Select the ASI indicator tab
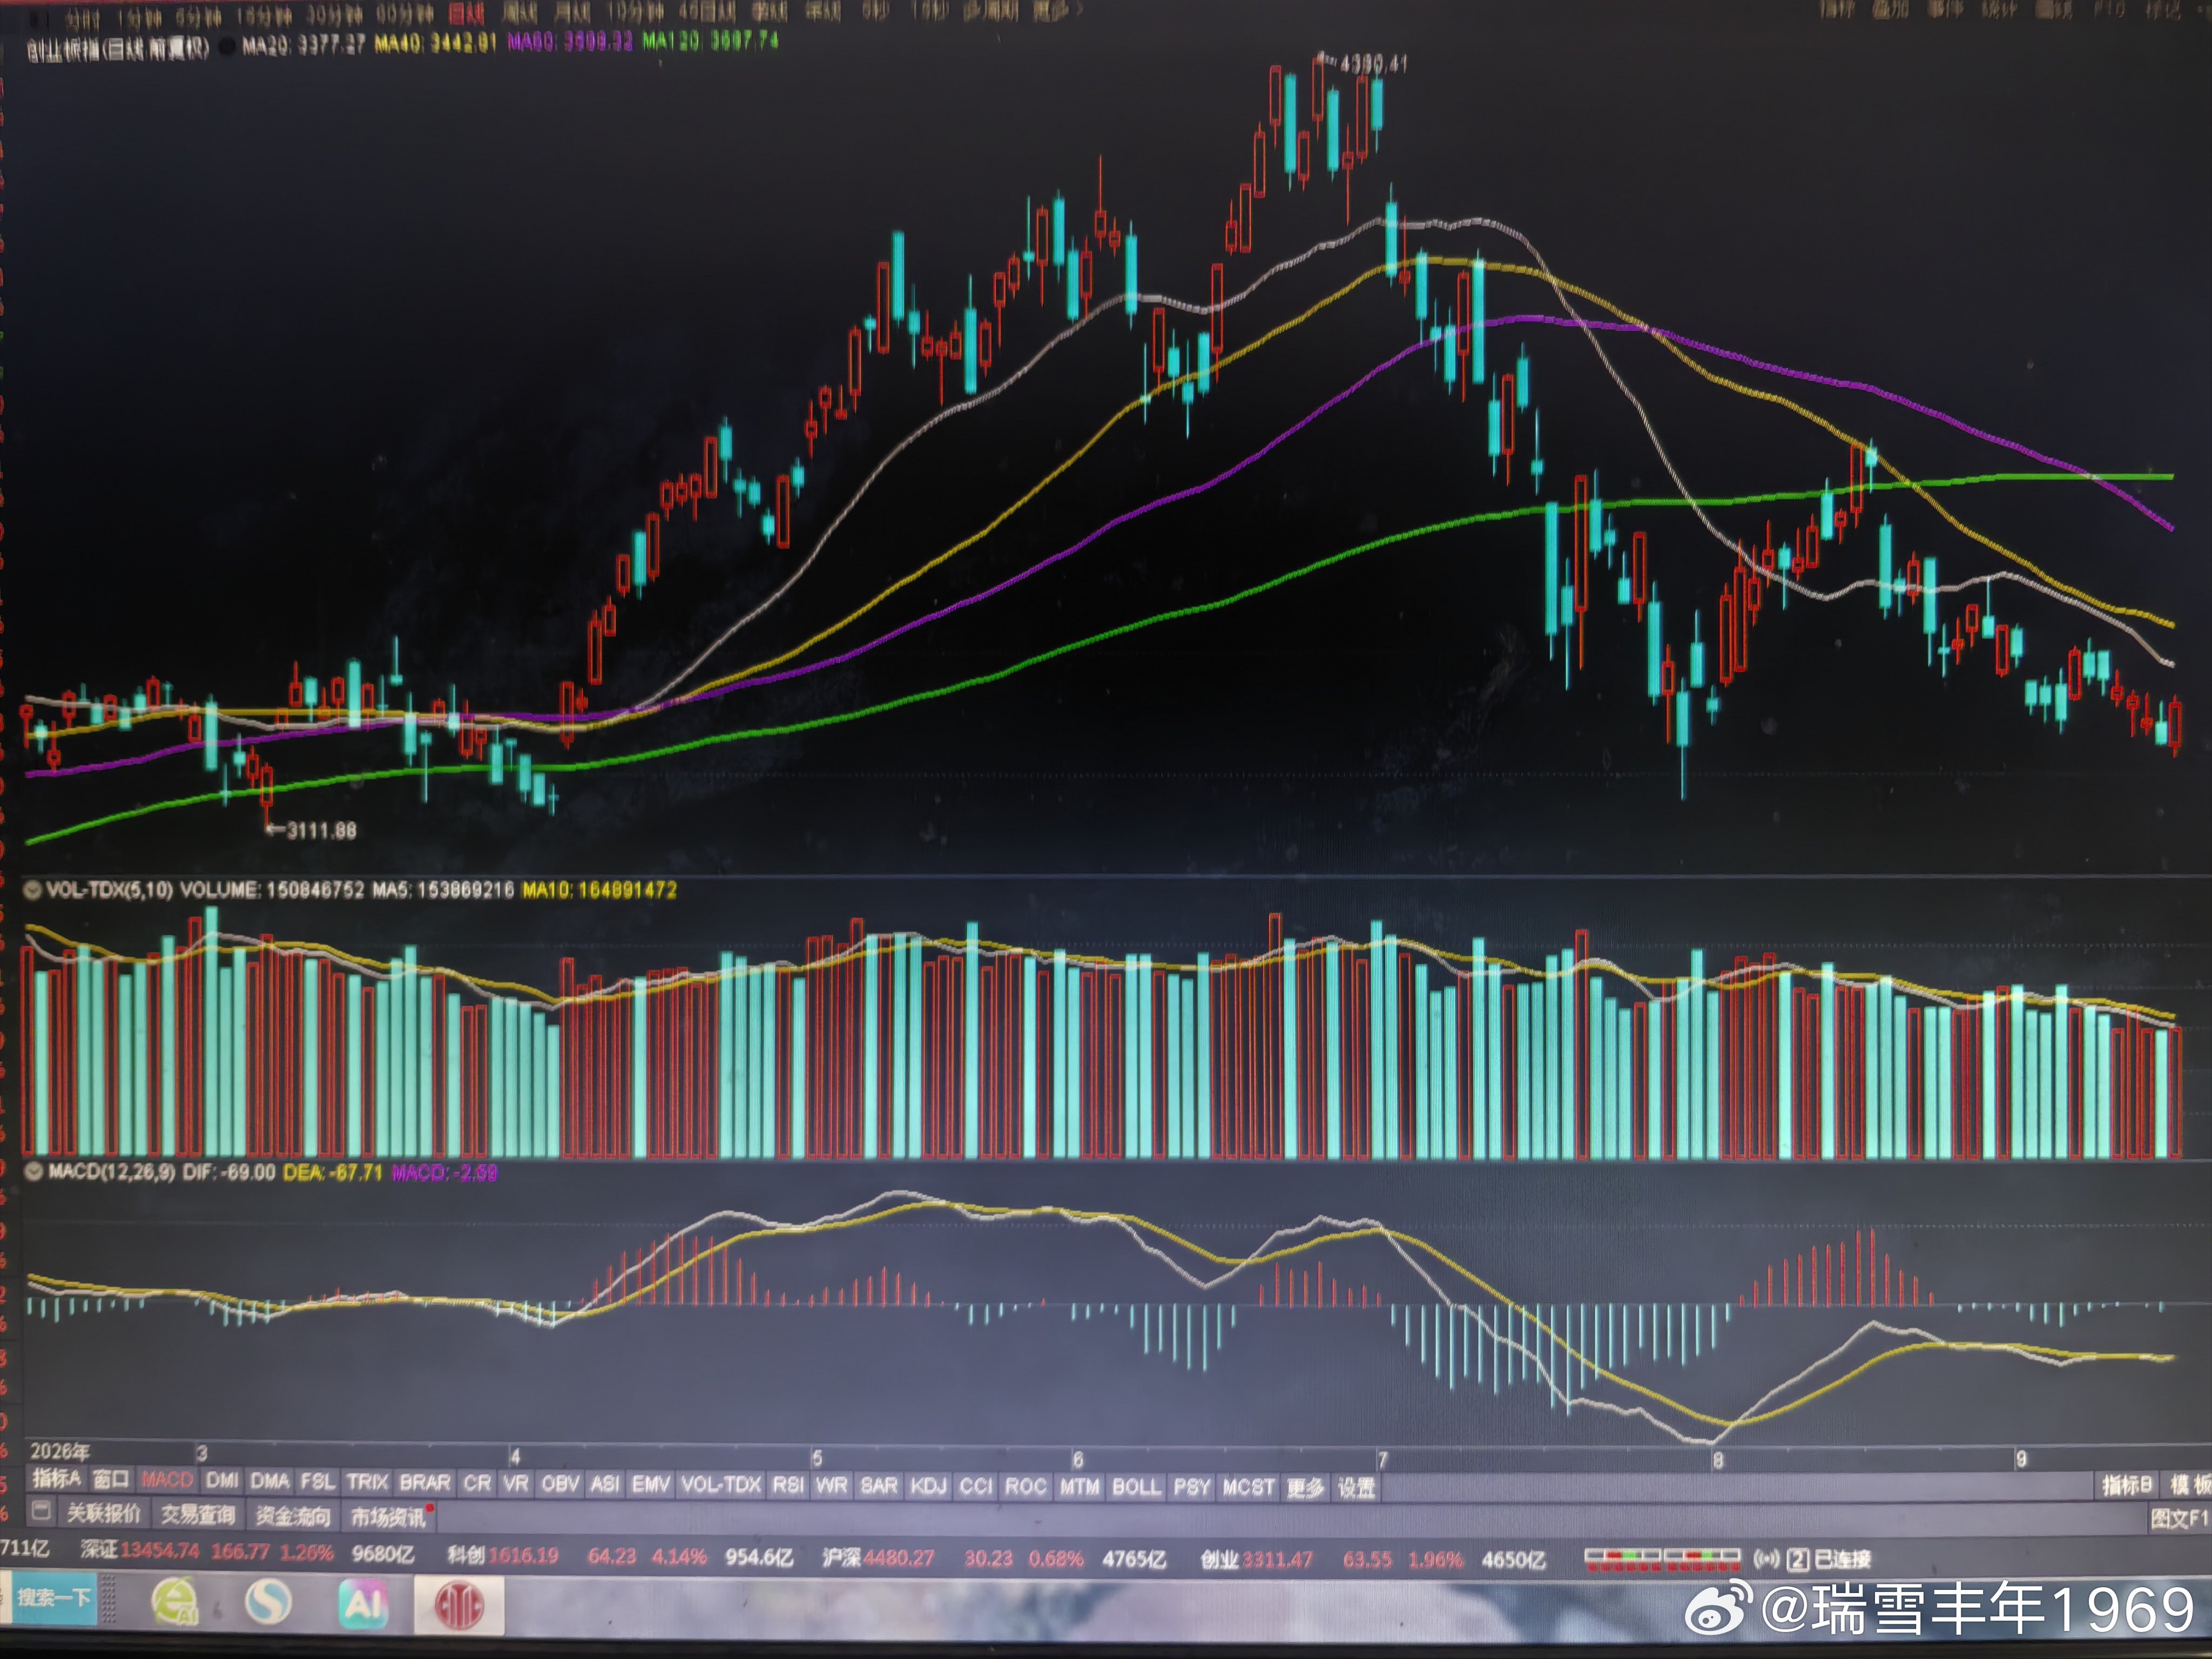This screenshot has height=1659, width=2212. pyautogui.click(x=605, y=1484)
